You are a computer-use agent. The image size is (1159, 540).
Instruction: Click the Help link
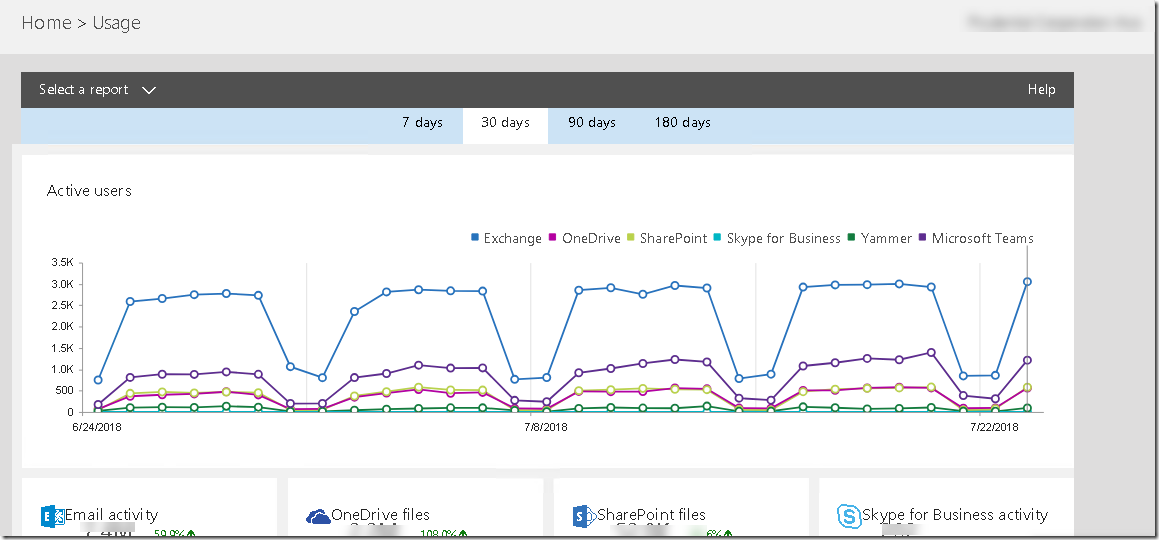1041,90
